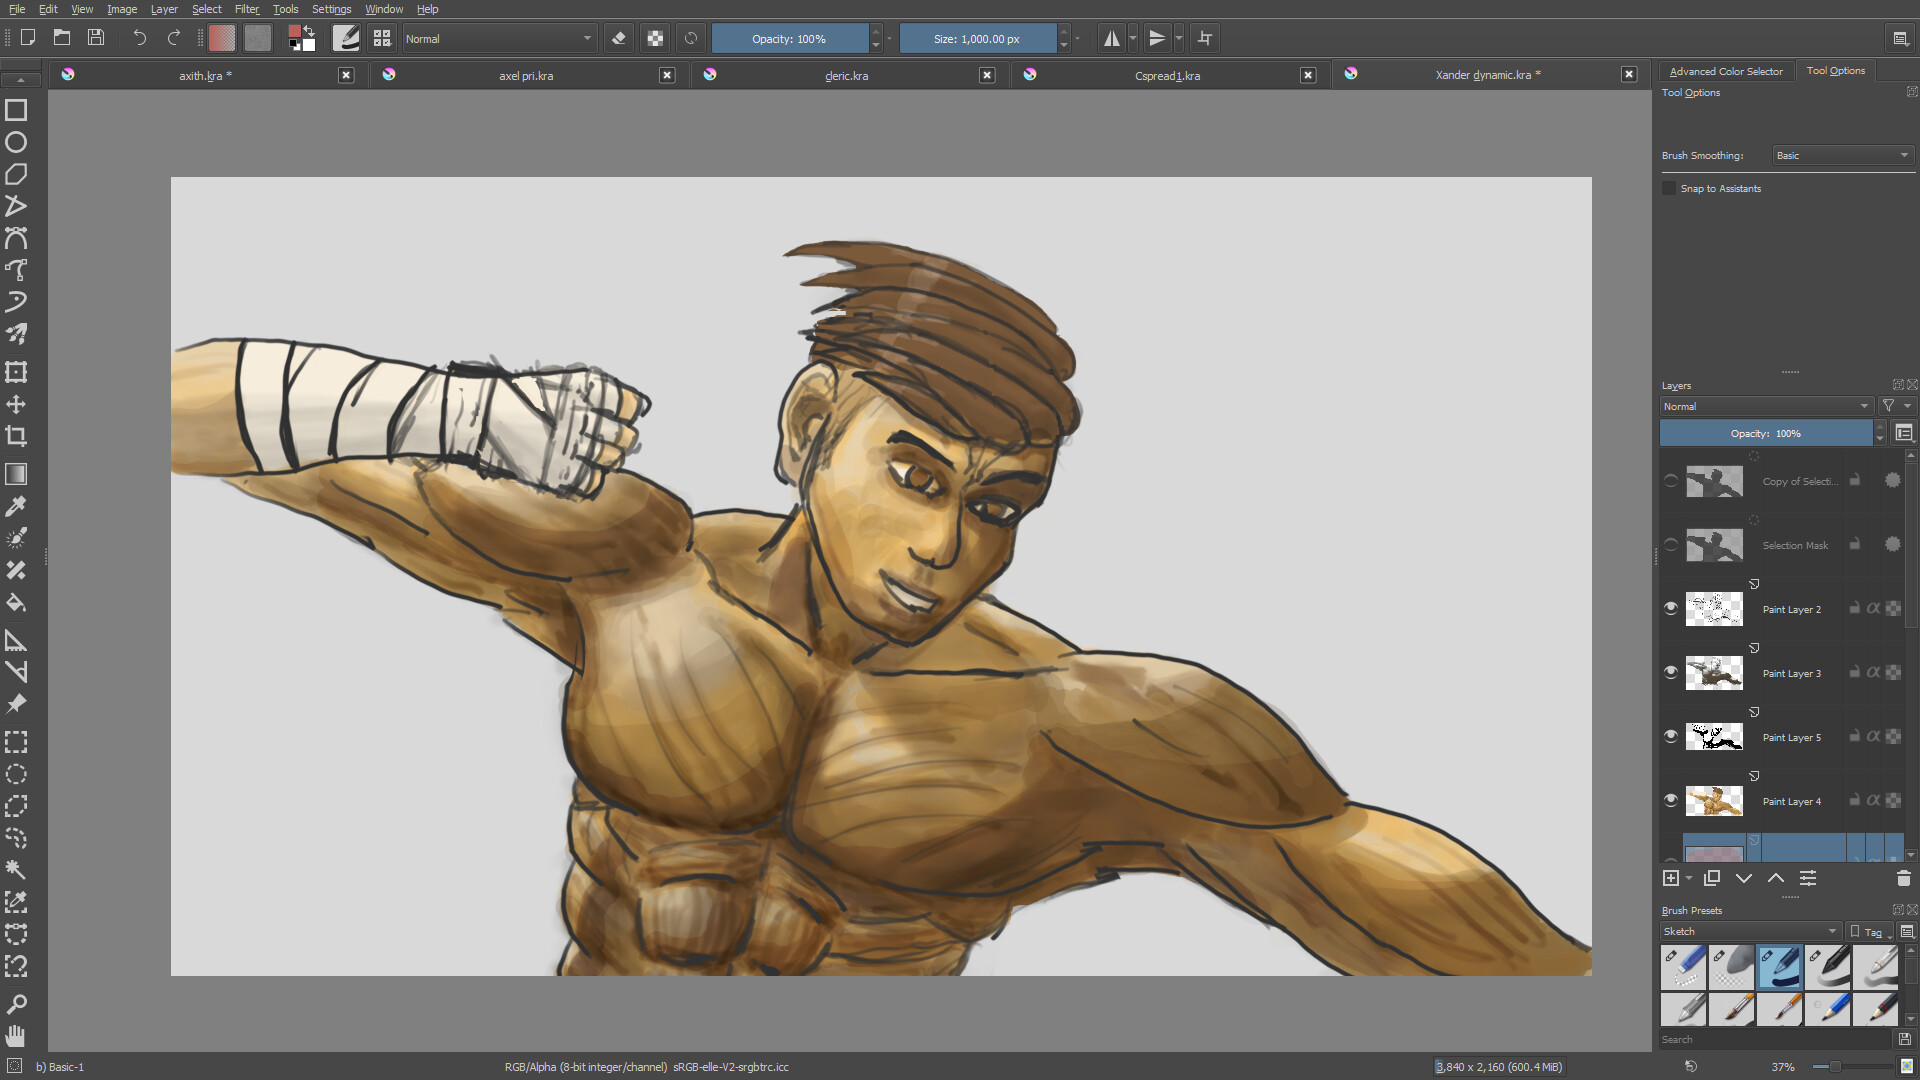Image resolution: width=1920 pixels, height=1080 pixels.
Task: Click the brush Opacity slider
Action: pyautogui.click(x=789, y=39)
